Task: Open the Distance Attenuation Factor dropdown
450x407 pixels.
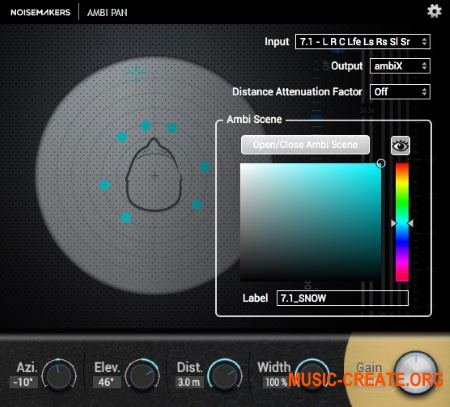Action: 400,92
